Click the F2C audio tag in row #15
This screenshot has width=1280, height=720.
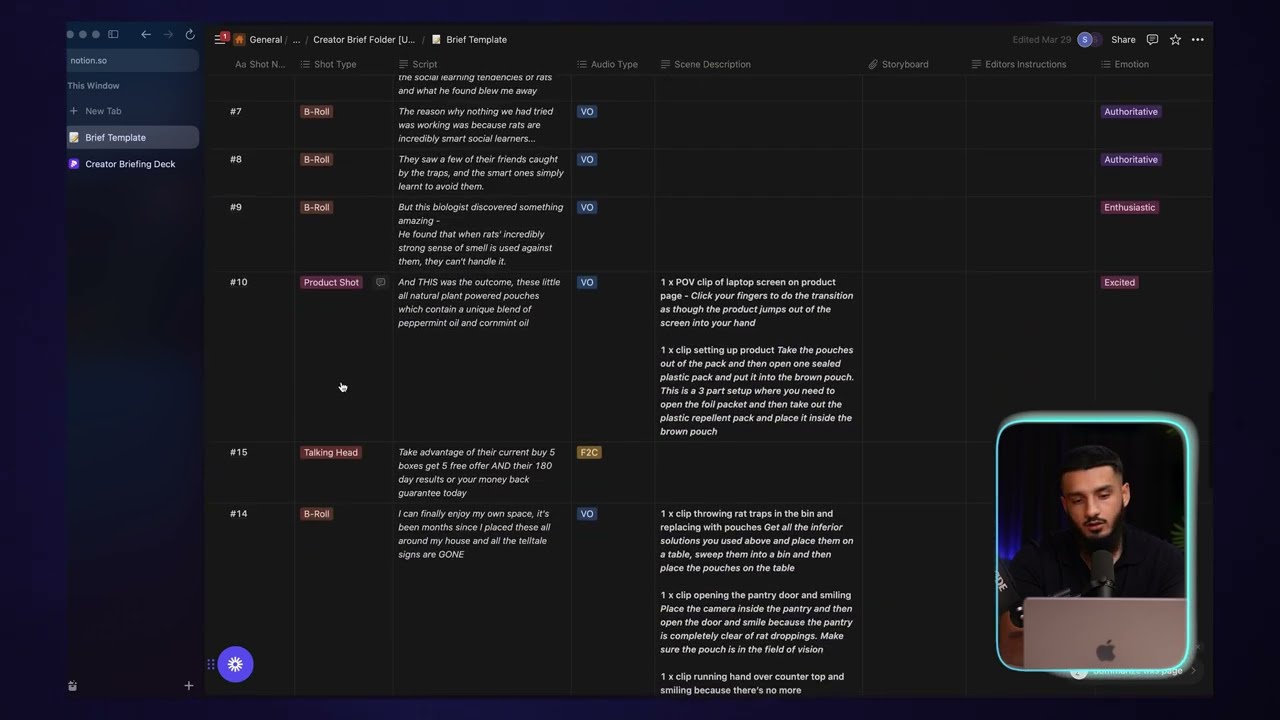tap(589, 453)
